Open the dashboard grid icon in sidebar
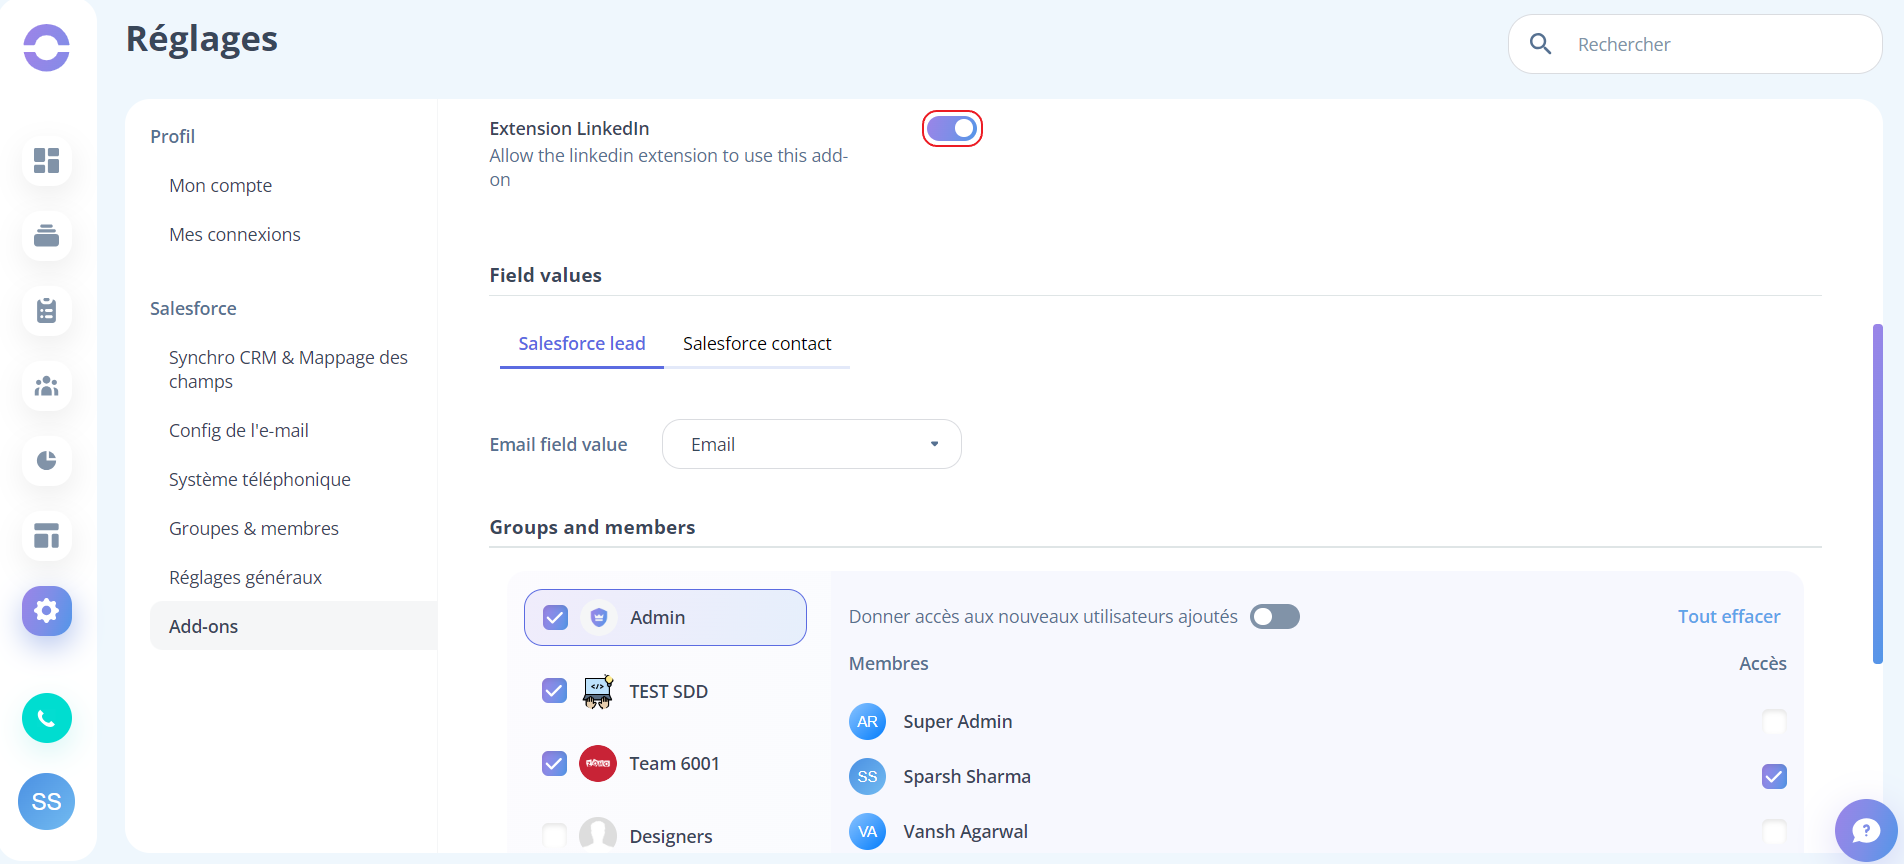Screen dimensions: 1904x864 [46, 161]
